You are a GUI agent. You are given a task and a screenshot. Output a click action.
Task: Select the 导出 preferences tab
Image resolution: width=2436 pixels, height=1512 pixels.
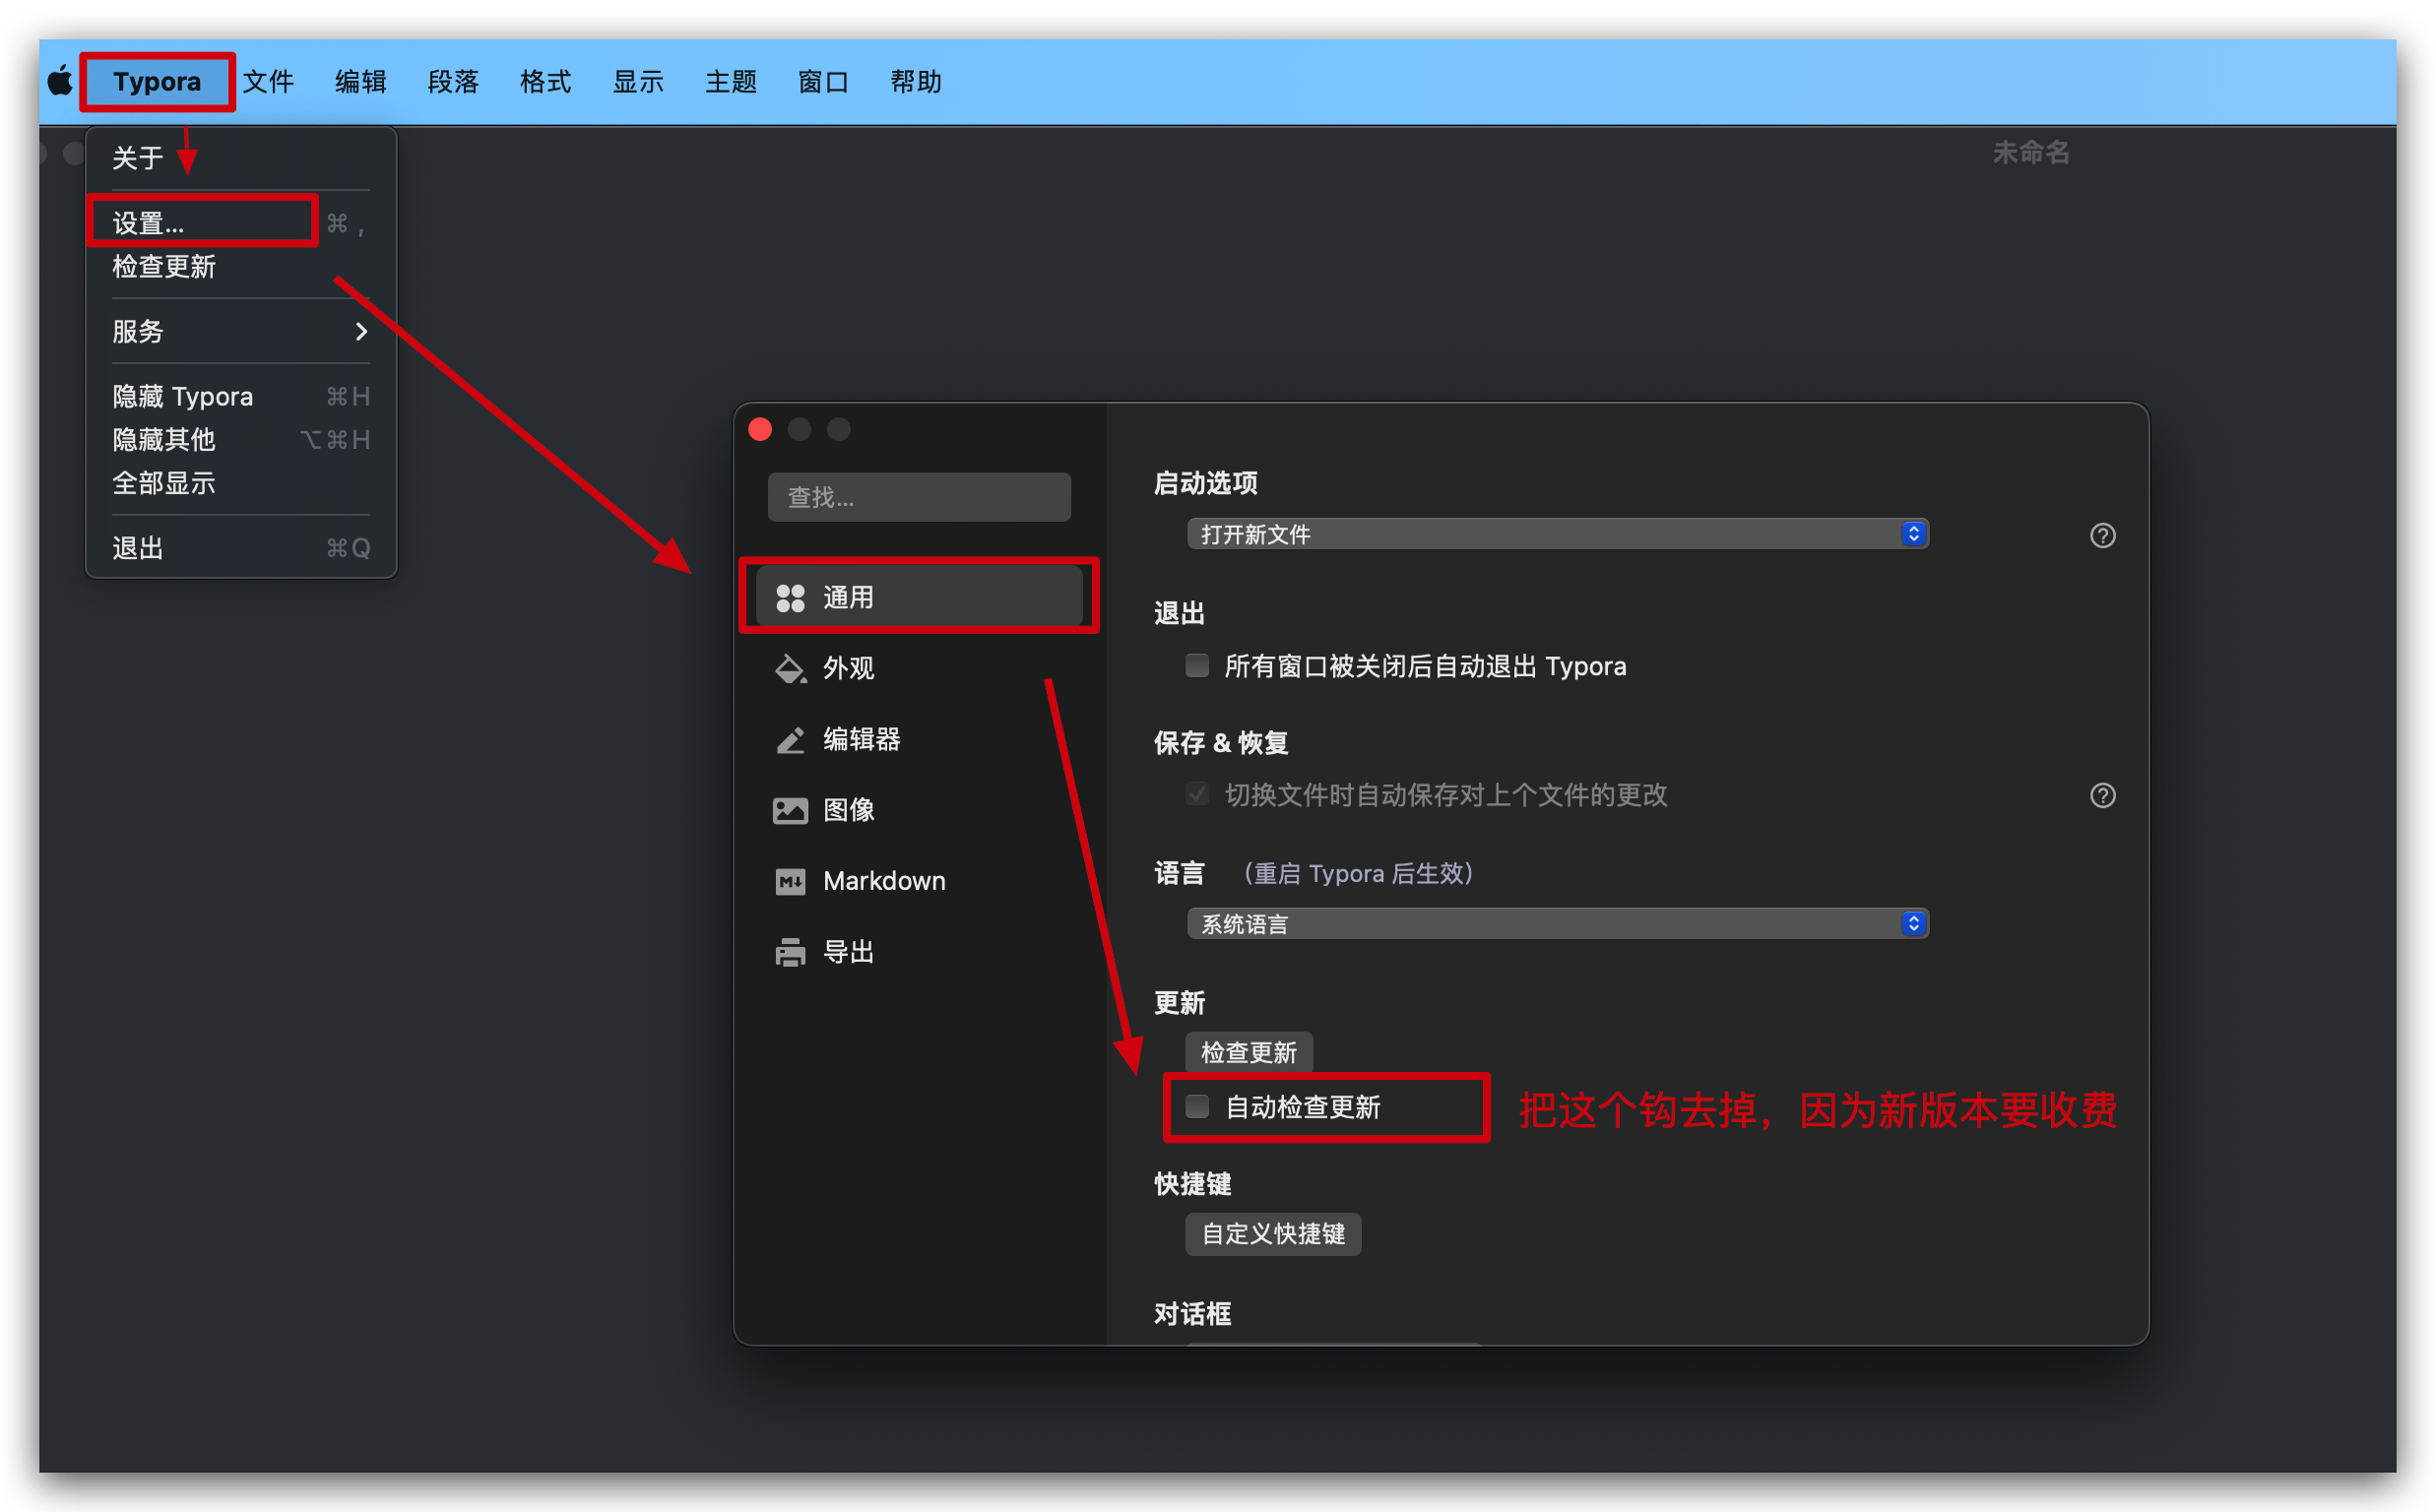[x=919, y=952]
